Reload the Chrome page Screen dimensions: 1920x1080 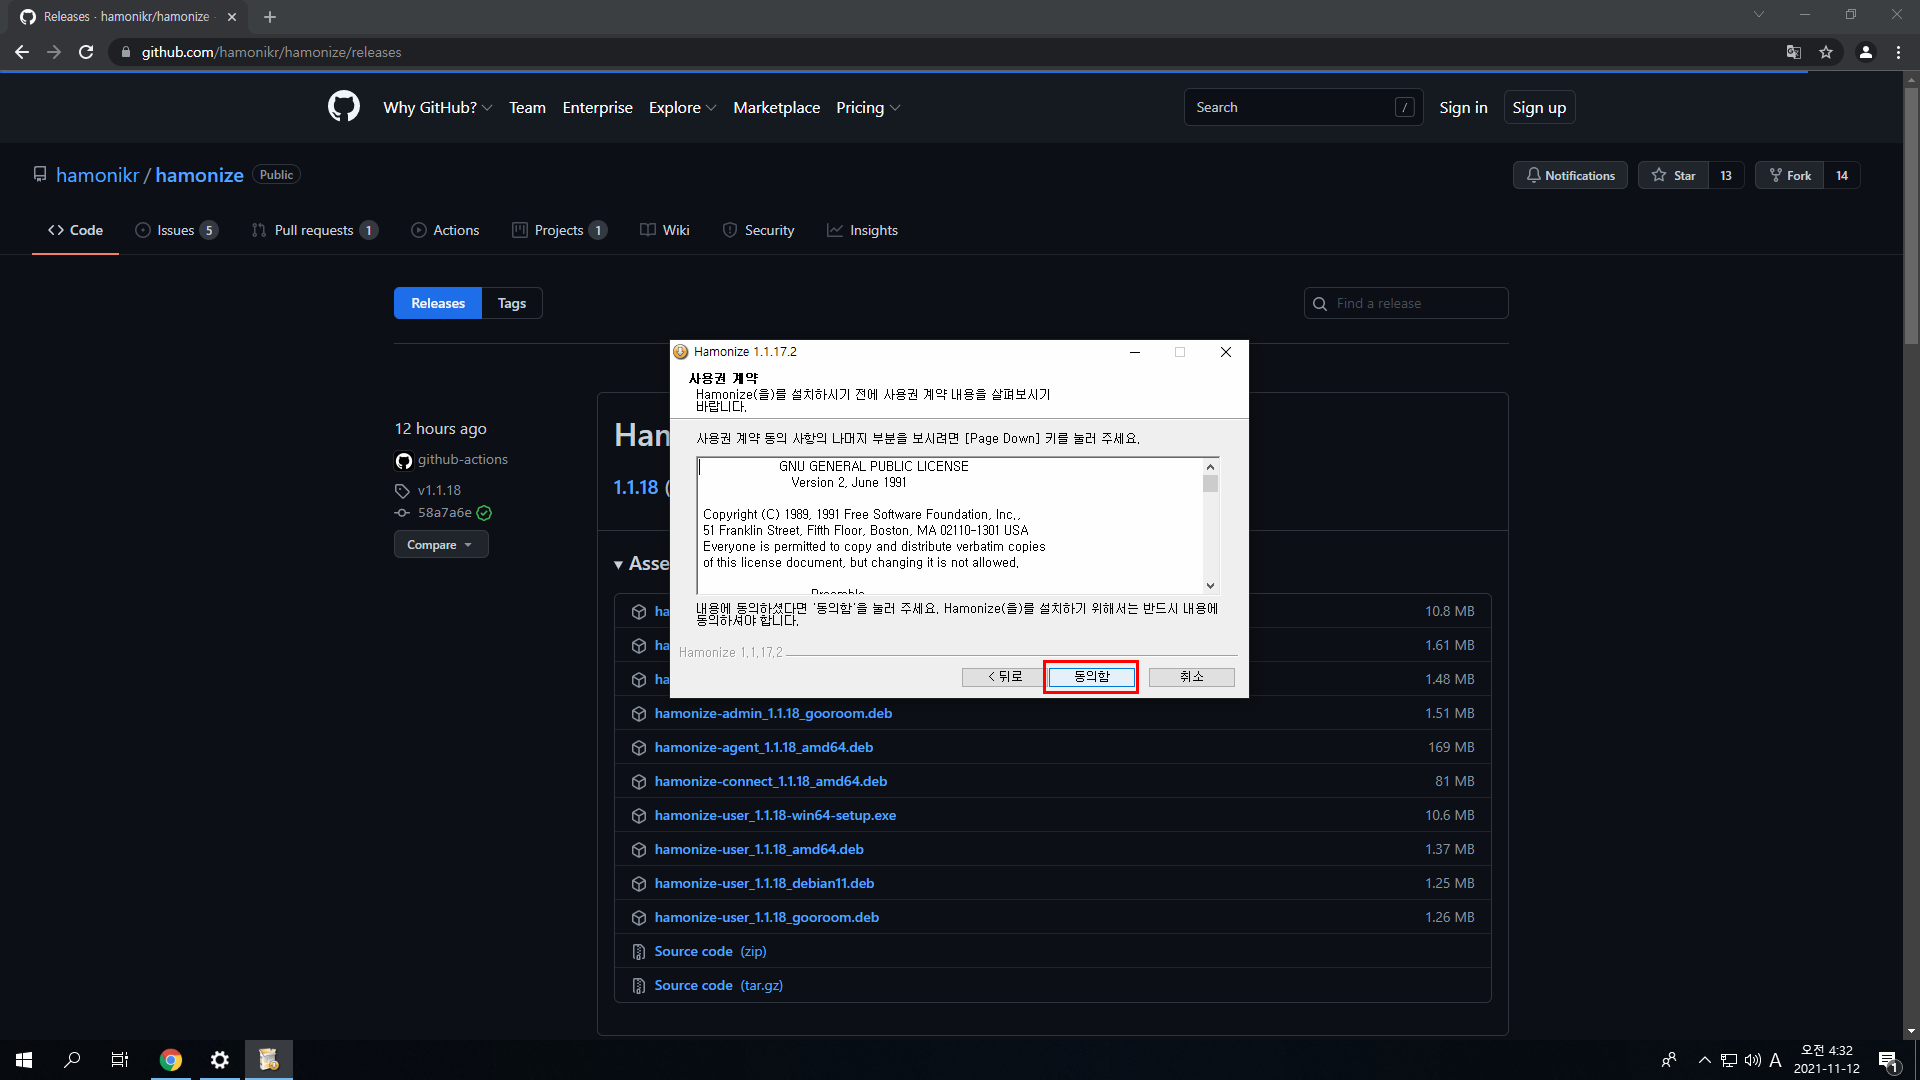[86, 52]
